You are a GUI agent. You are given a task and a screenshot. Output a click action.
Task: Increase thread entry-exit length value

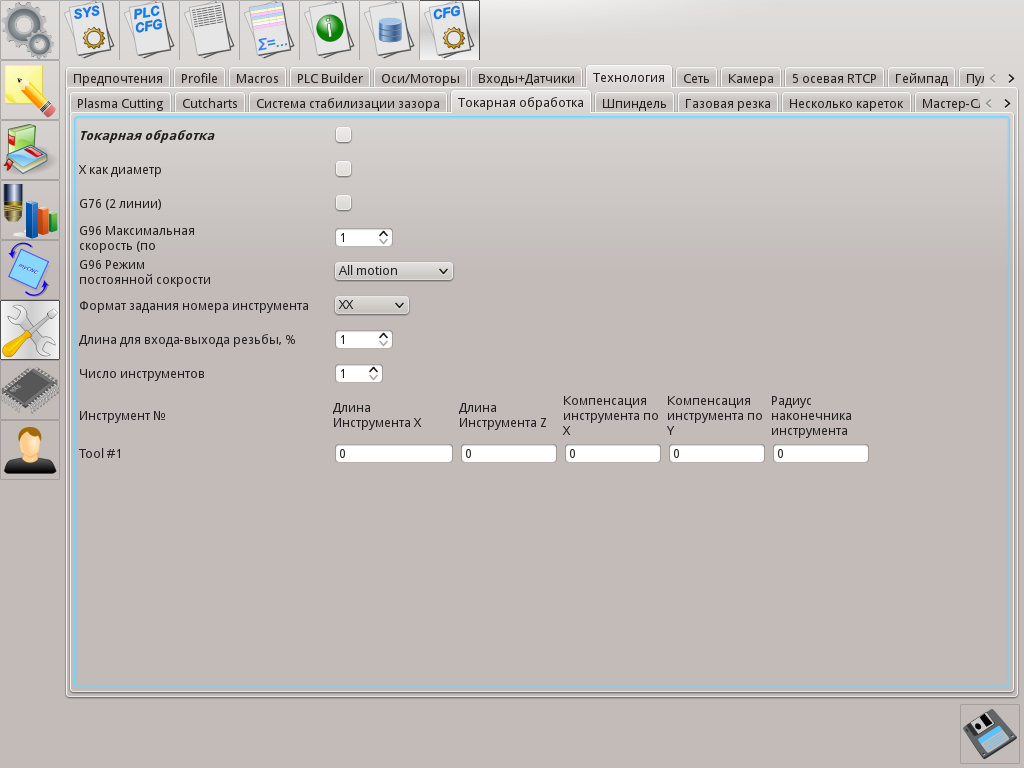point(383,335)
